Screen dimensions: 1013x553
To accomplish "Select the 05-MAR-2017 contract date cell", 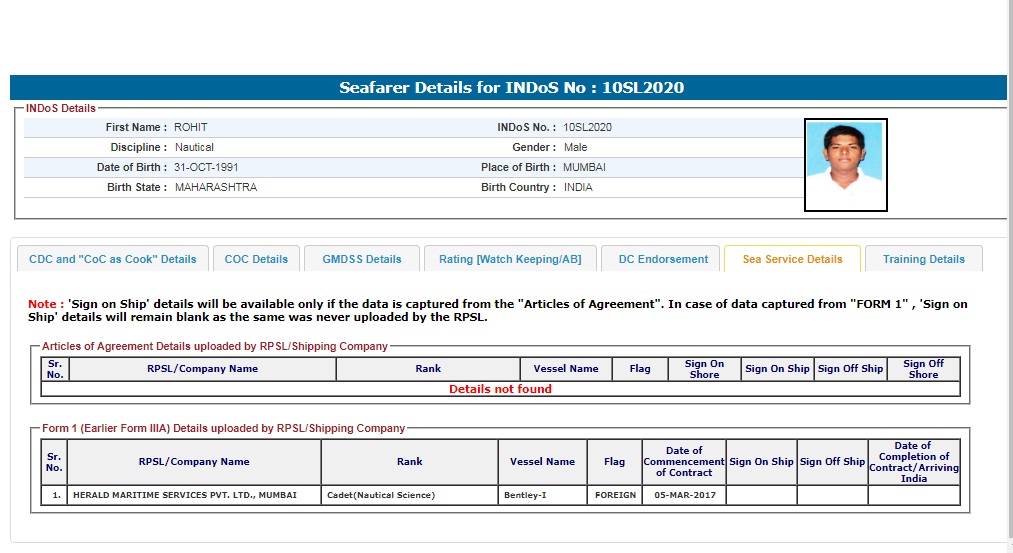I will [683, 495].
